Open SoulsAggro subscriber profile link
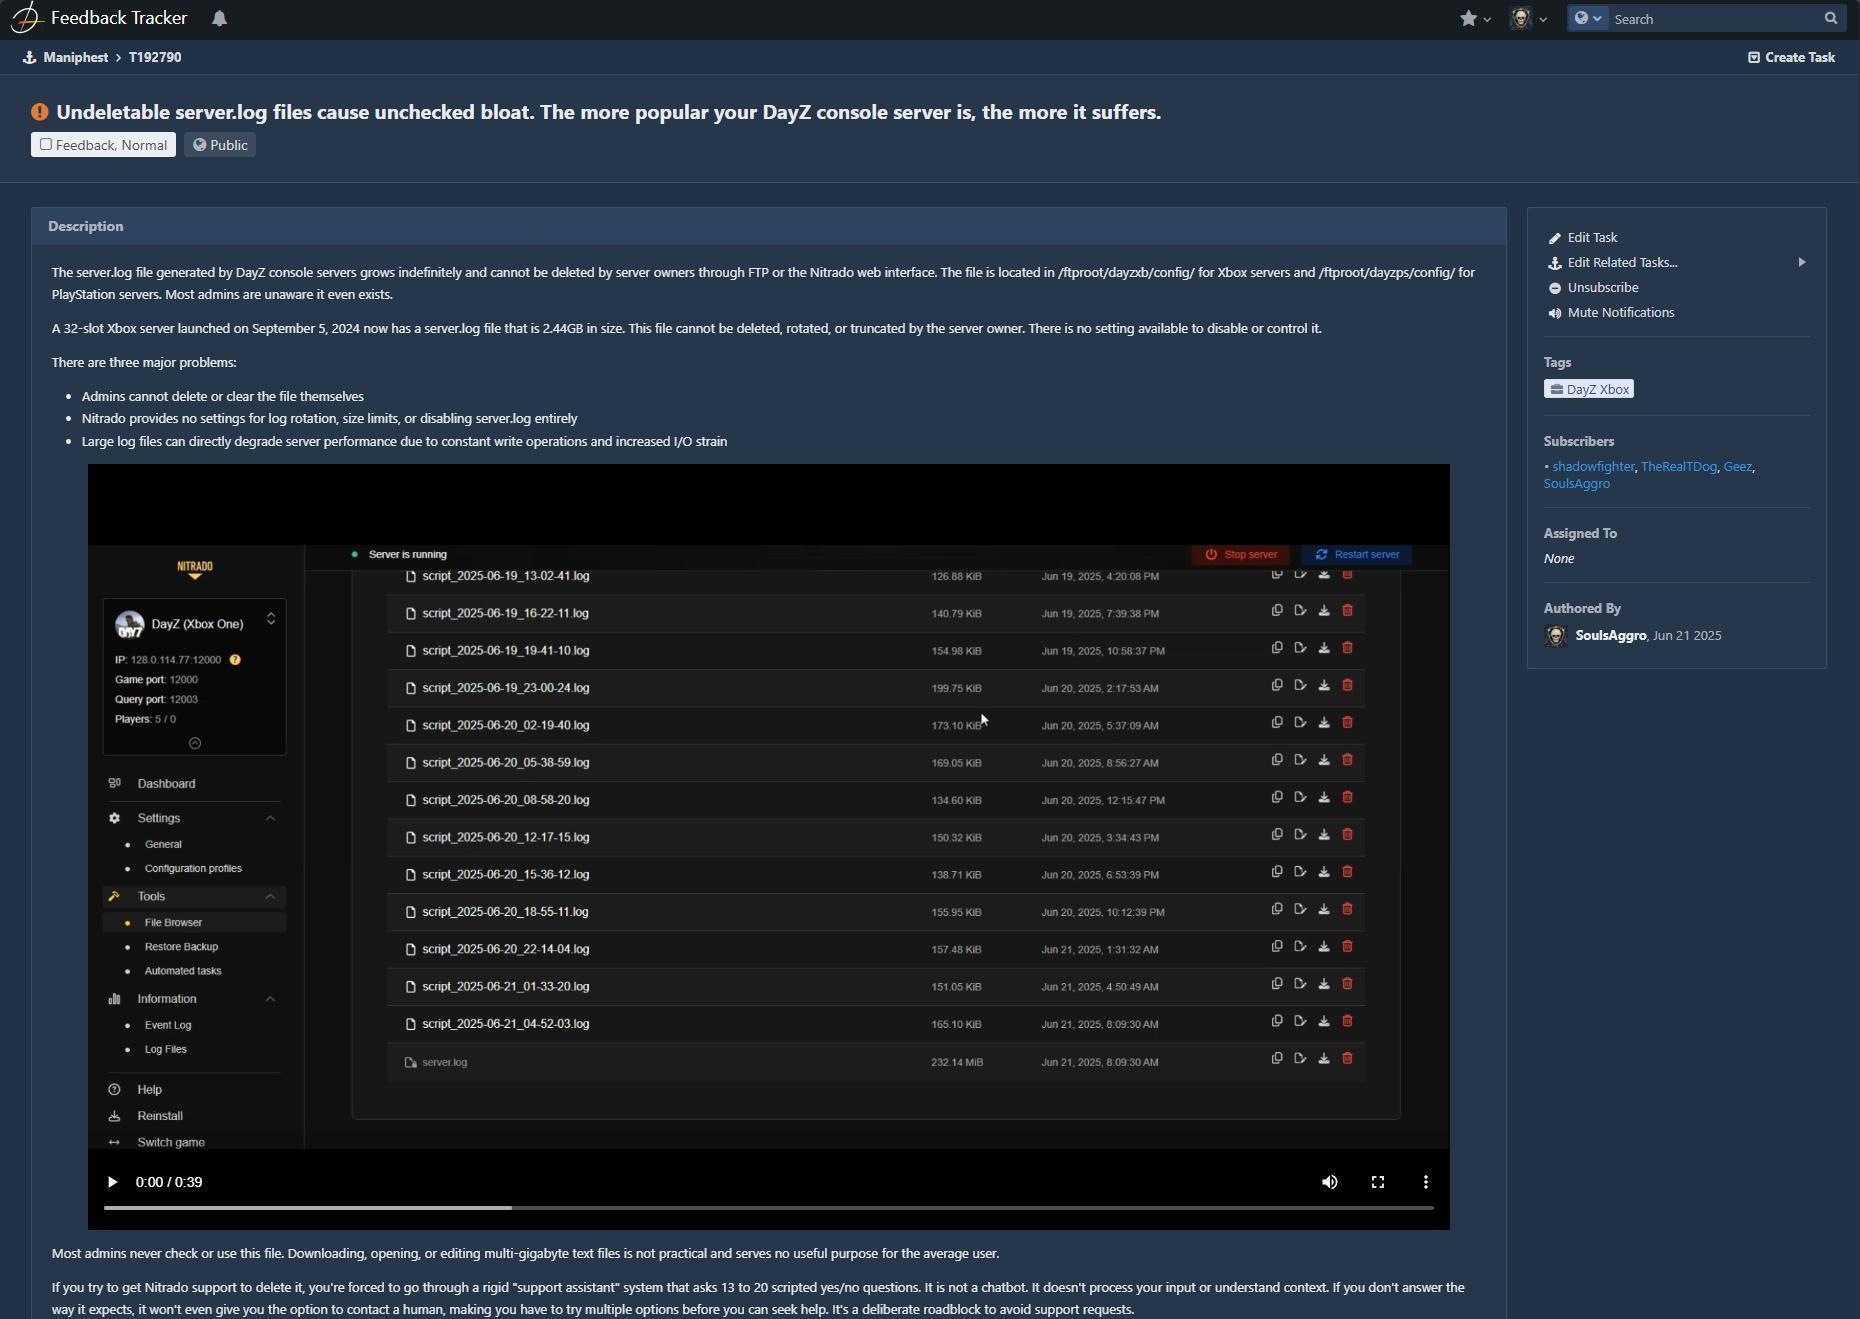This screenshot has width=1860, height=1319. coord(1576,484)
